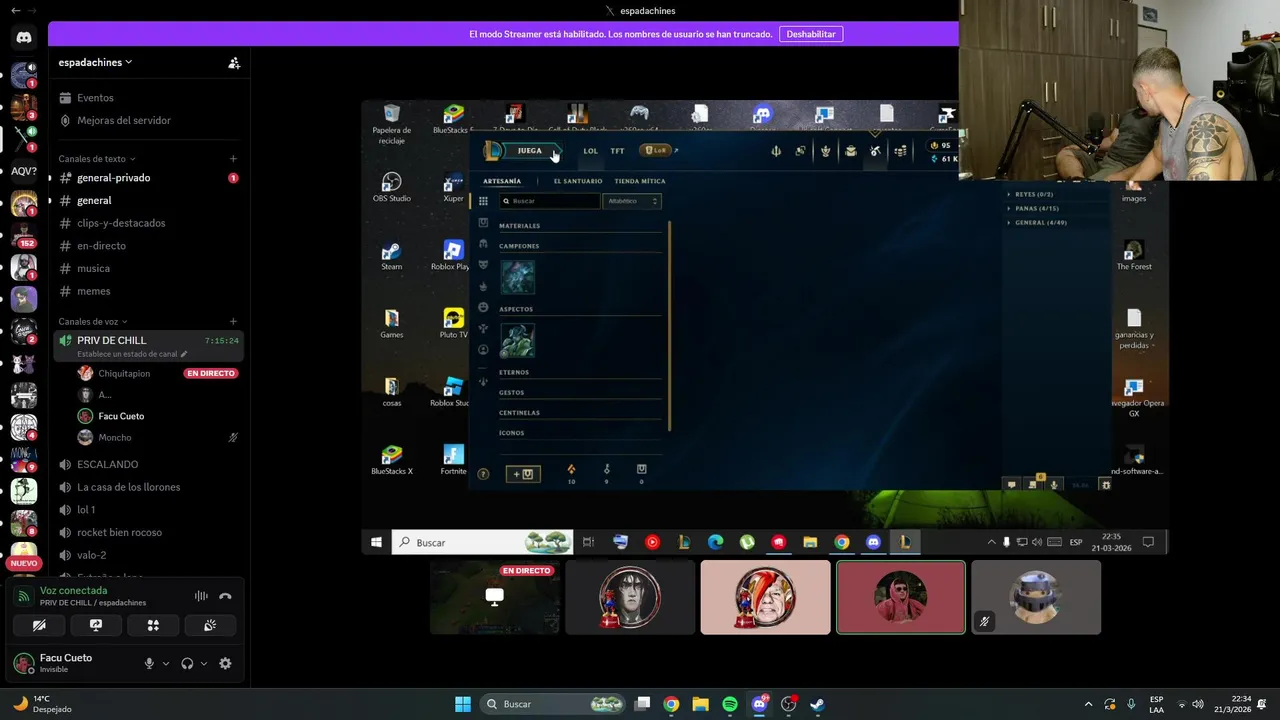Add a new voice channel with plus icon
This screenshot has height=720, width=1280.
(x=233, y=321)
